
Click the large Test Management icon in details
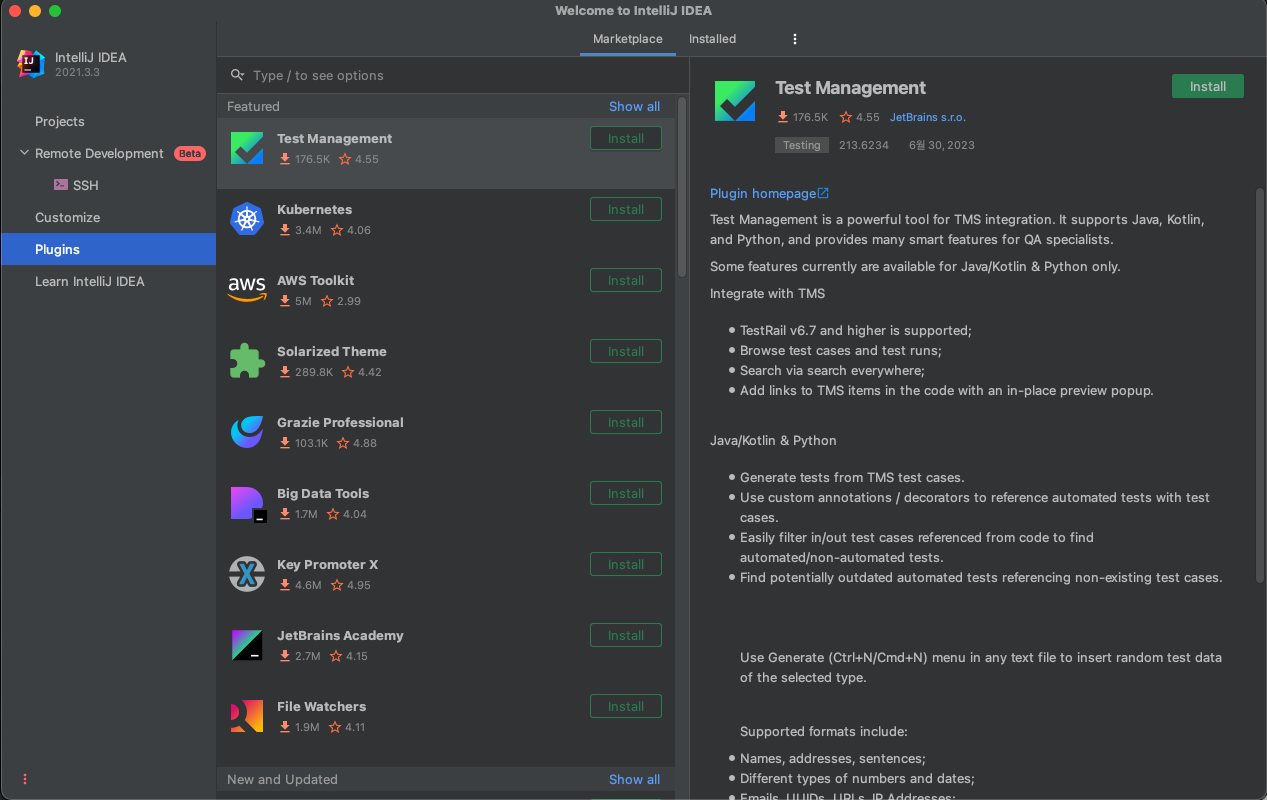point(735,101)
